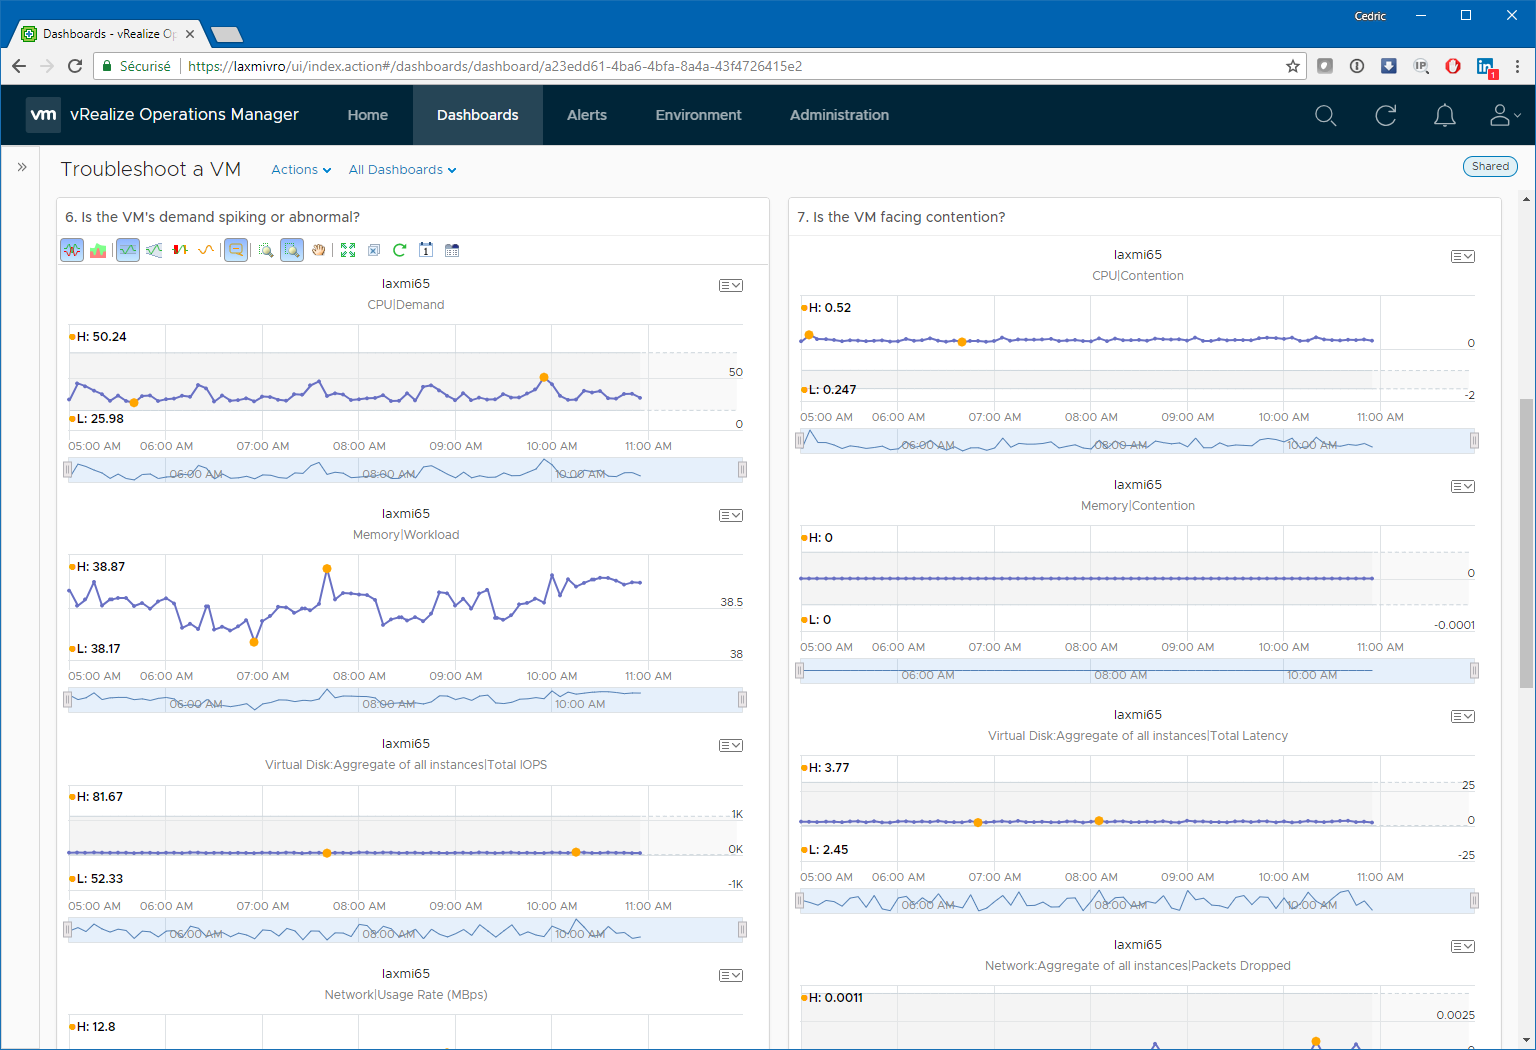This screenshot has height=1050, width=1536.
Task: Toggle the split charts toolbar button
Action: [x=72, y=250]
